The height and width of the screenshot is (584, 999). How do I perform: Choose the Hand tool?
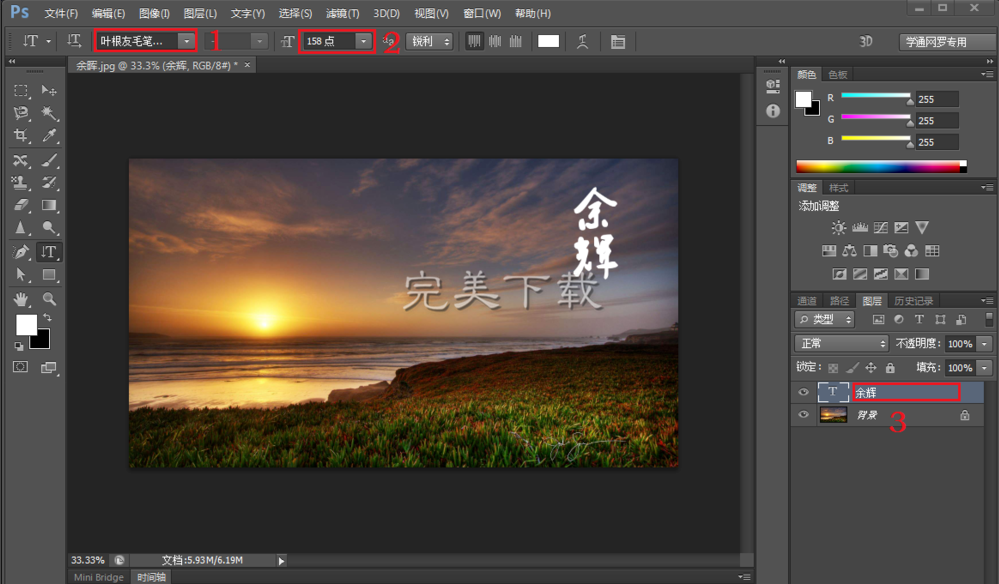[x=21, y=298]
